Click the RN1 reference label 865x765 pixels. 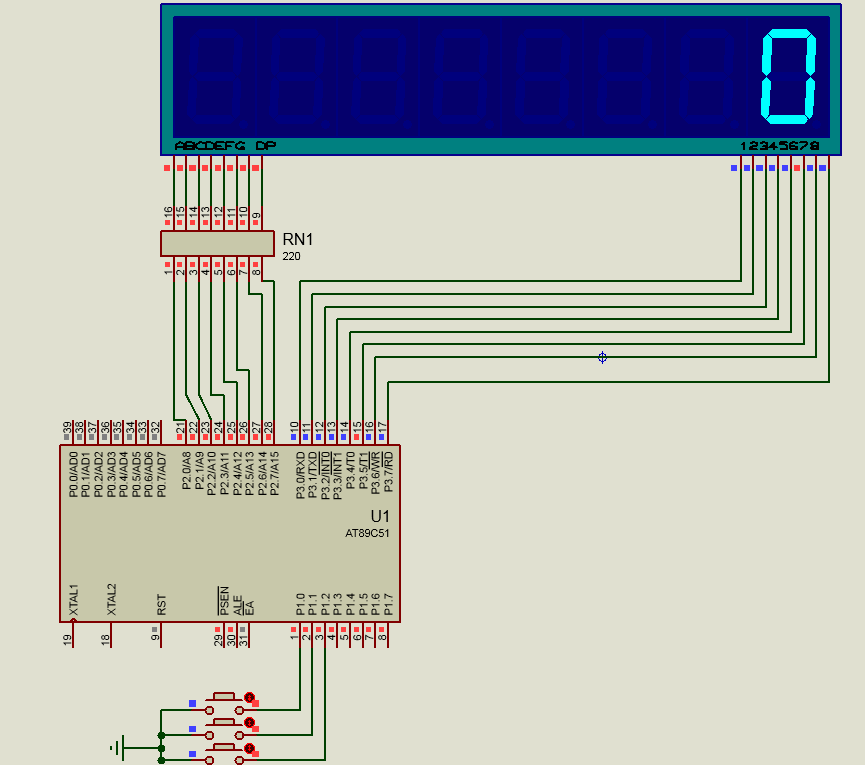(297, 239)
